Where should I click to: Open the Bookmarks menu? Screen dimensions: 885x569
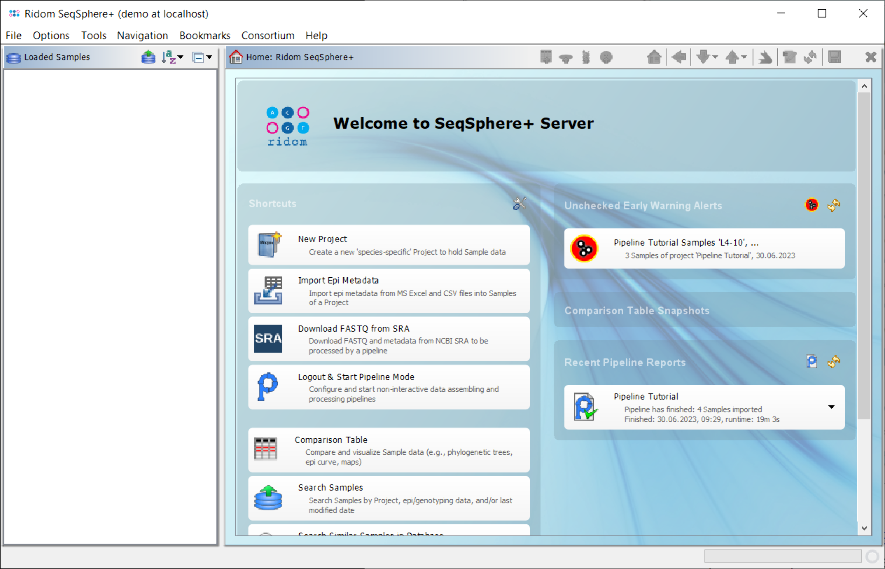click(205, 35)
